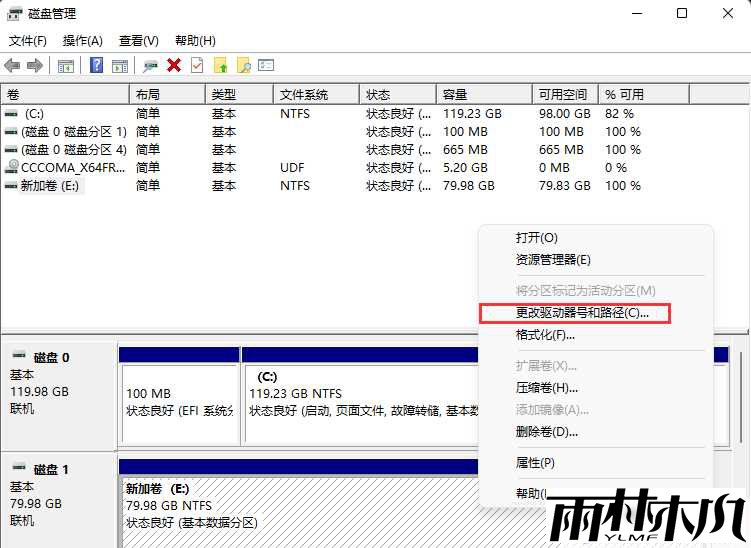This screenshot has height=548, width=751.
Task: Open the 查看(V) menu
Action: 138,41
